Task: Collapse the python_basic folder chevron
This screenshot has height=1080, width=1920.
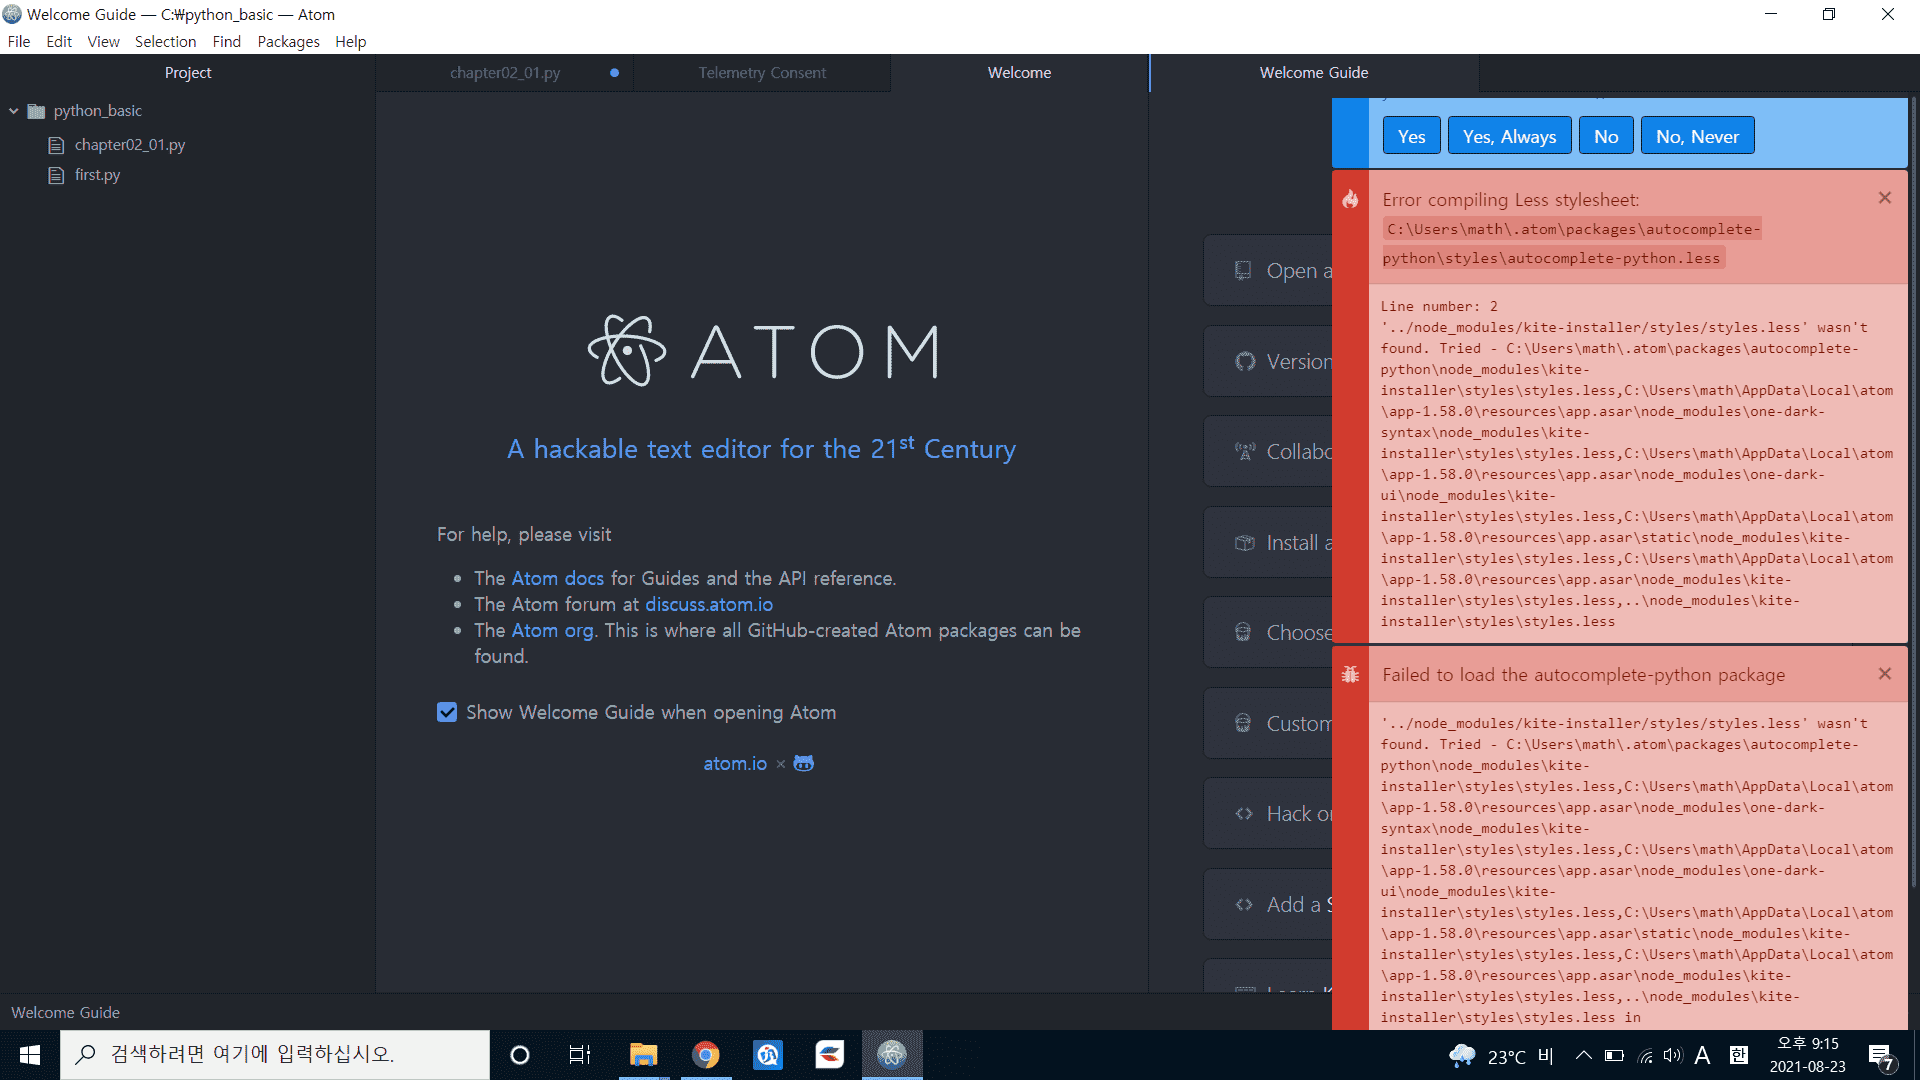Action: click(x=14, y=111)
